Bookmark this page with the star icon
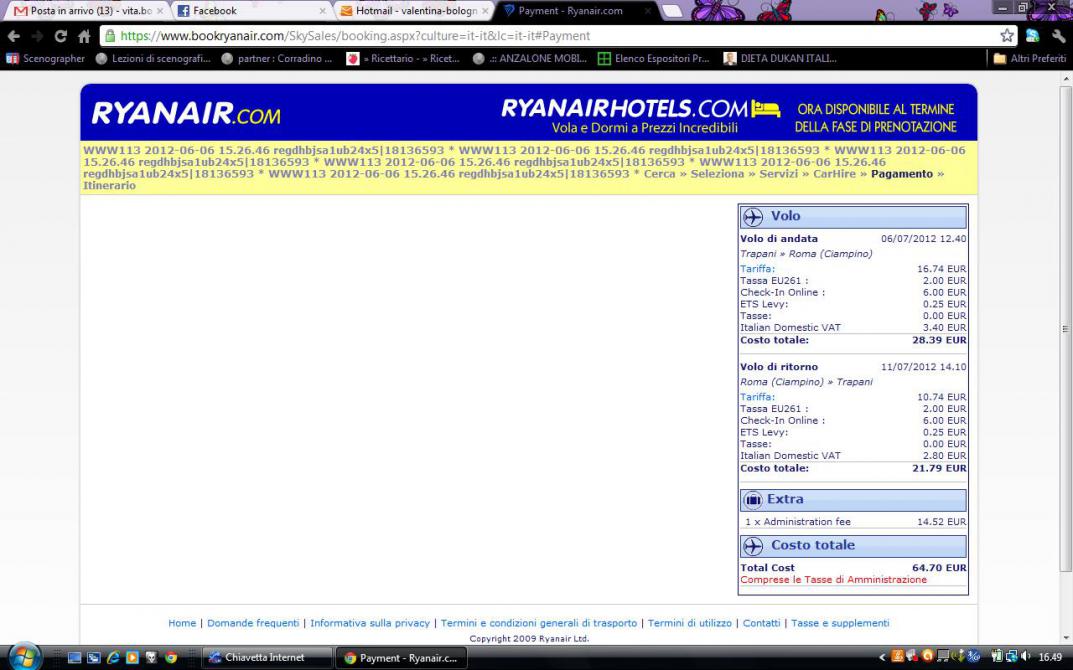 coord(1006,36)
